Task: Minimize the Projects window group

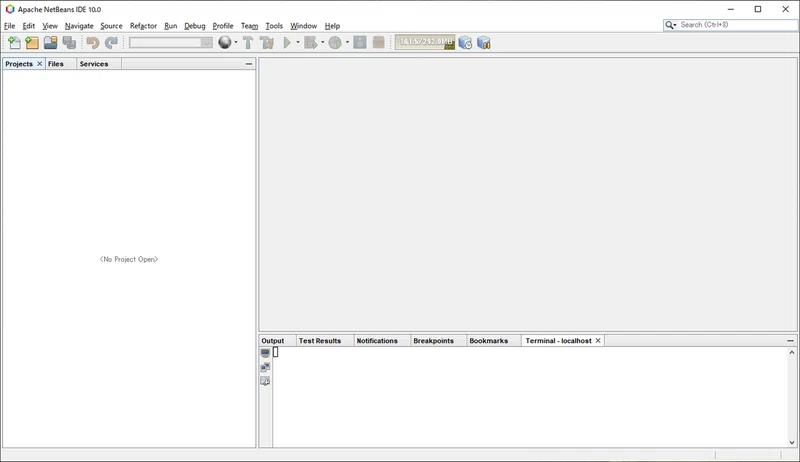Action: pos(249,64)
